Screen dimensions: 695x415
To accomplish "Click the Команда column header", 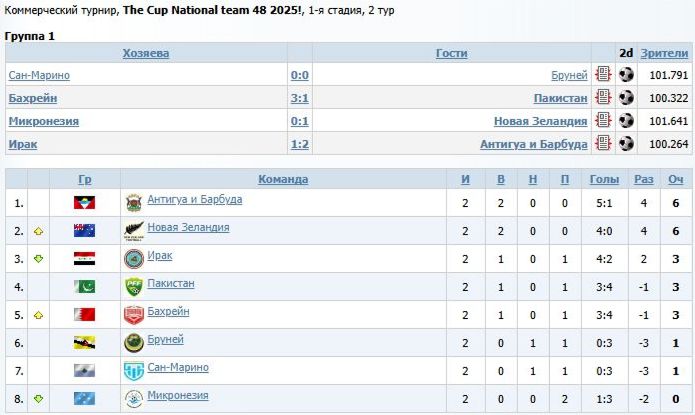I will click(x=283, y=180).
